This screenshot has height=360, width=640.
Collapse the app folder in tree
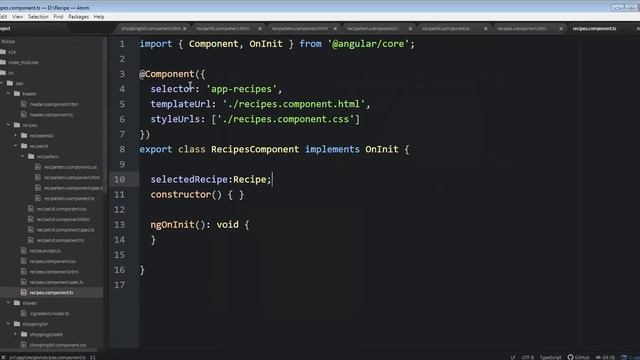tap(2, 83)
